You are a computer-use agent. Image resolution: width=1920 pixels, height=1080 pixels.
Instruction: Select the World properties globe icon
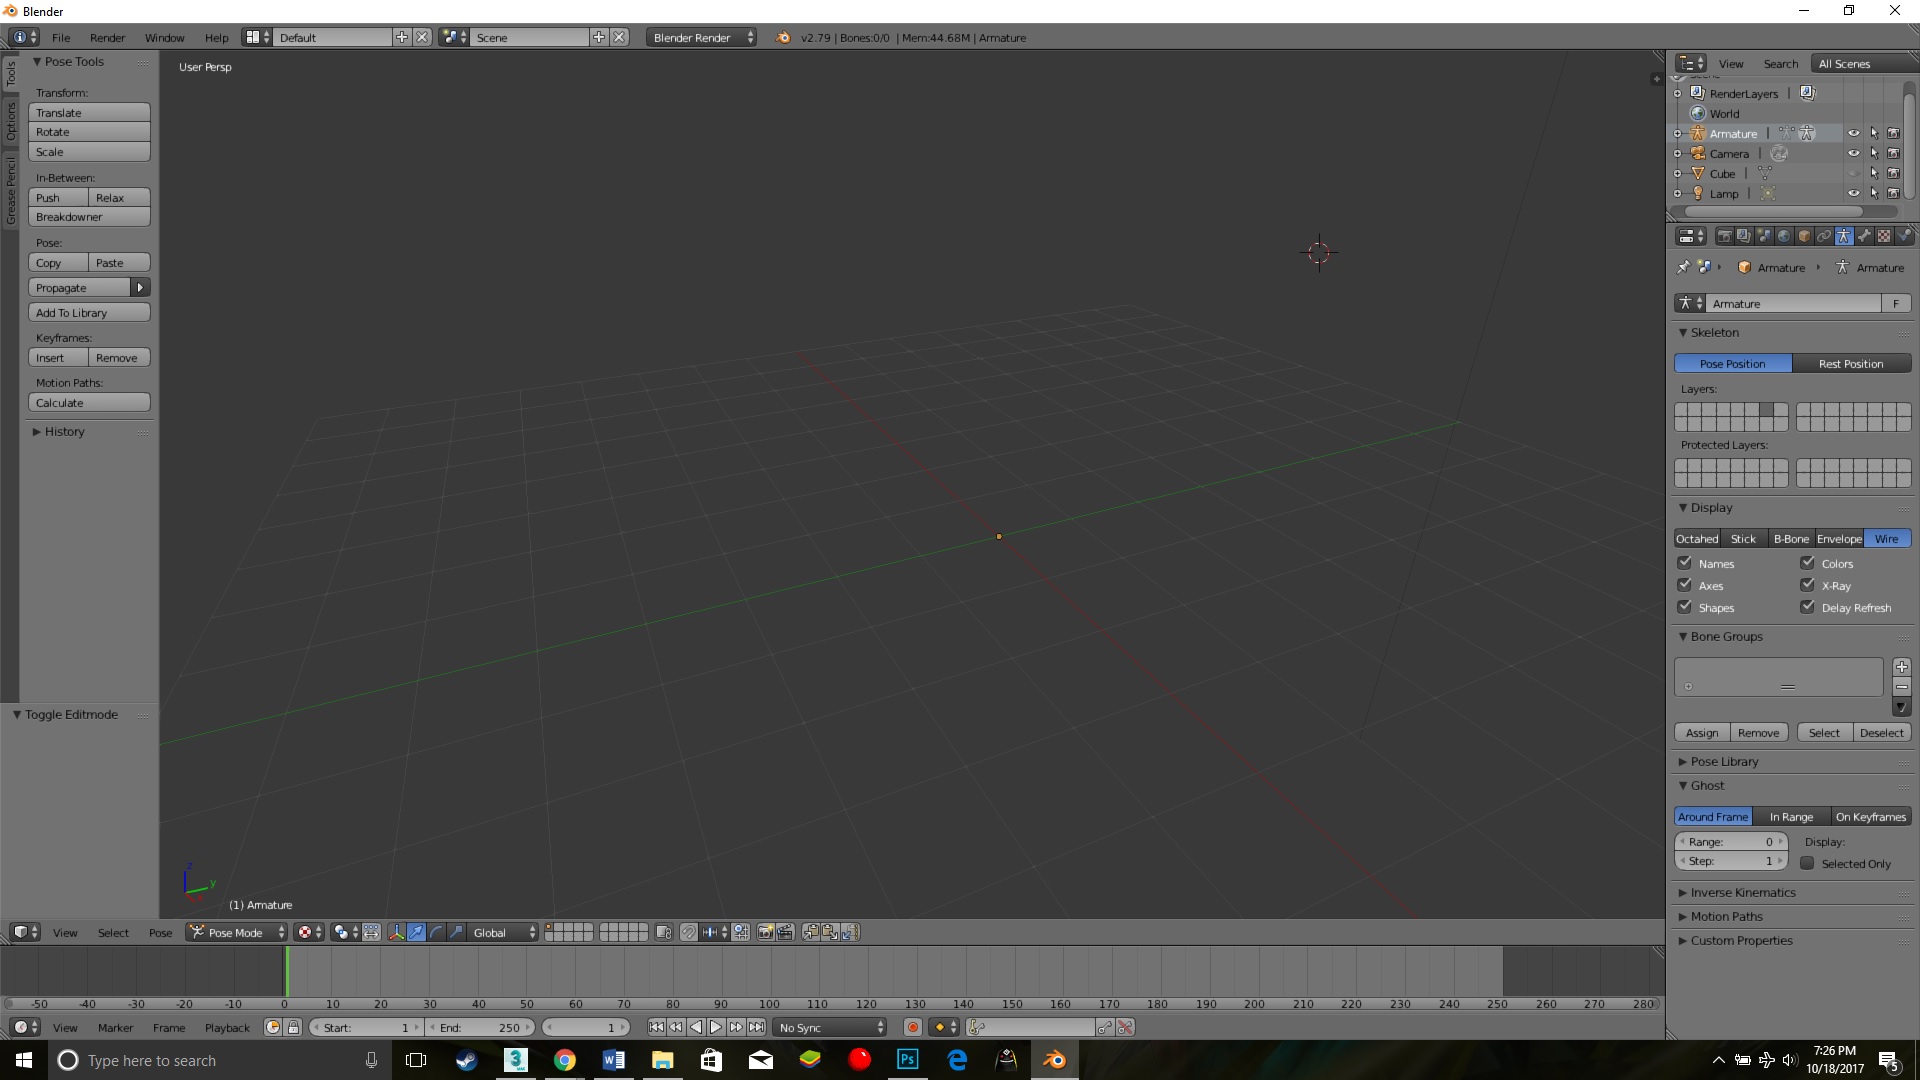click(x=1784, y=236)
